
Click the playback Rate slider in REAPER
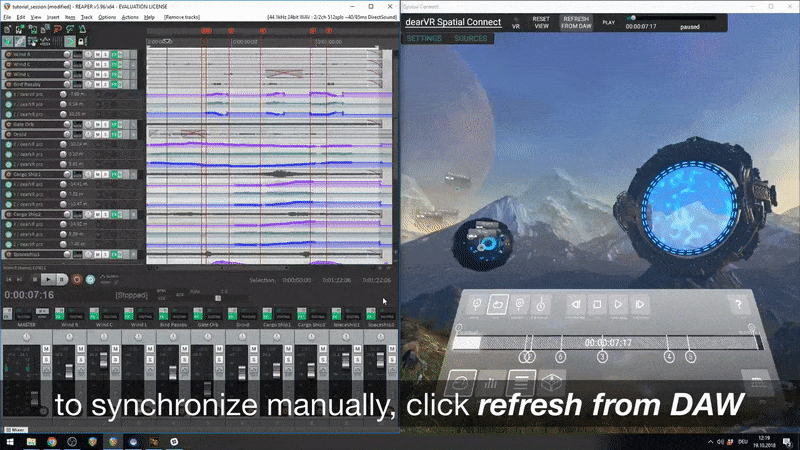click(x=218, y=298)
